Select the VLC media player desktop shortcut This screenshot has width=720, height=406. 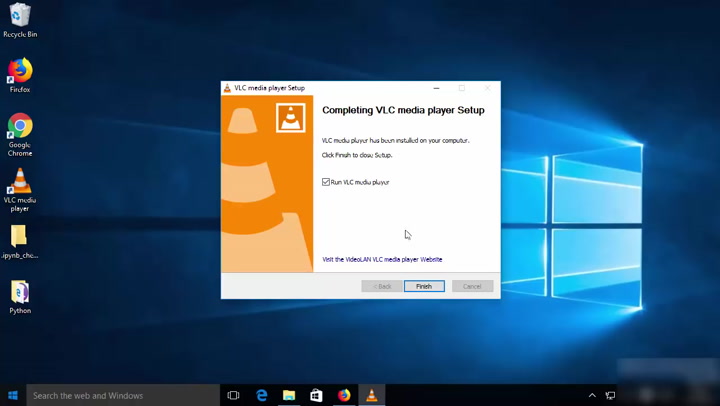point(20,183)
